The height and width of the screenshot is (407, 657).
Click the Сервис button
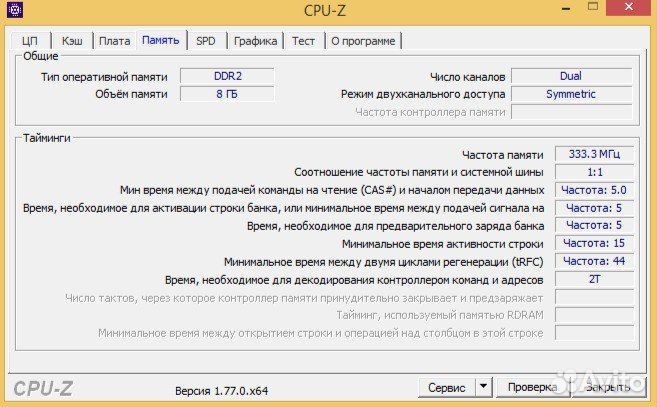(x=447, y=388)
